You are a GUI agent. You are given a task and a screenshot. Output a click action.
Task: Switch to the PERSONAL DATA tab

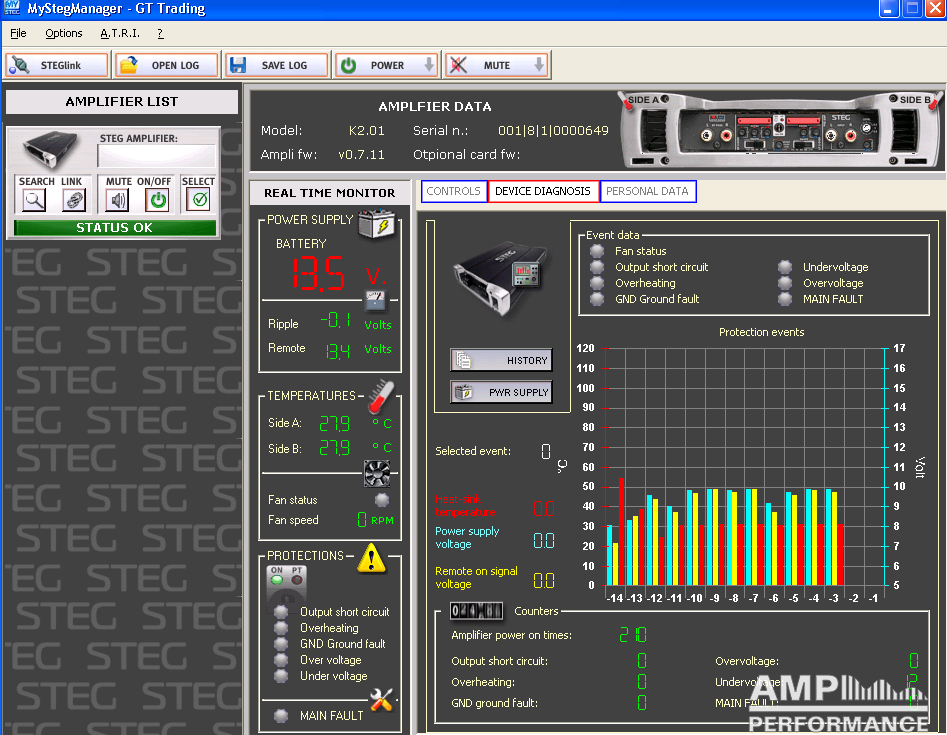pos(647,191)
